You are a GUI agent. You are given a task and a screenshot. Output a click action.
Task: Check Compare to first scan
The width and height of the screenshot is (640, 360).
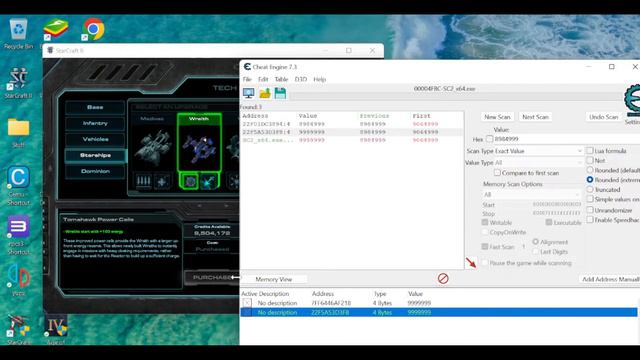coord(497,173)
